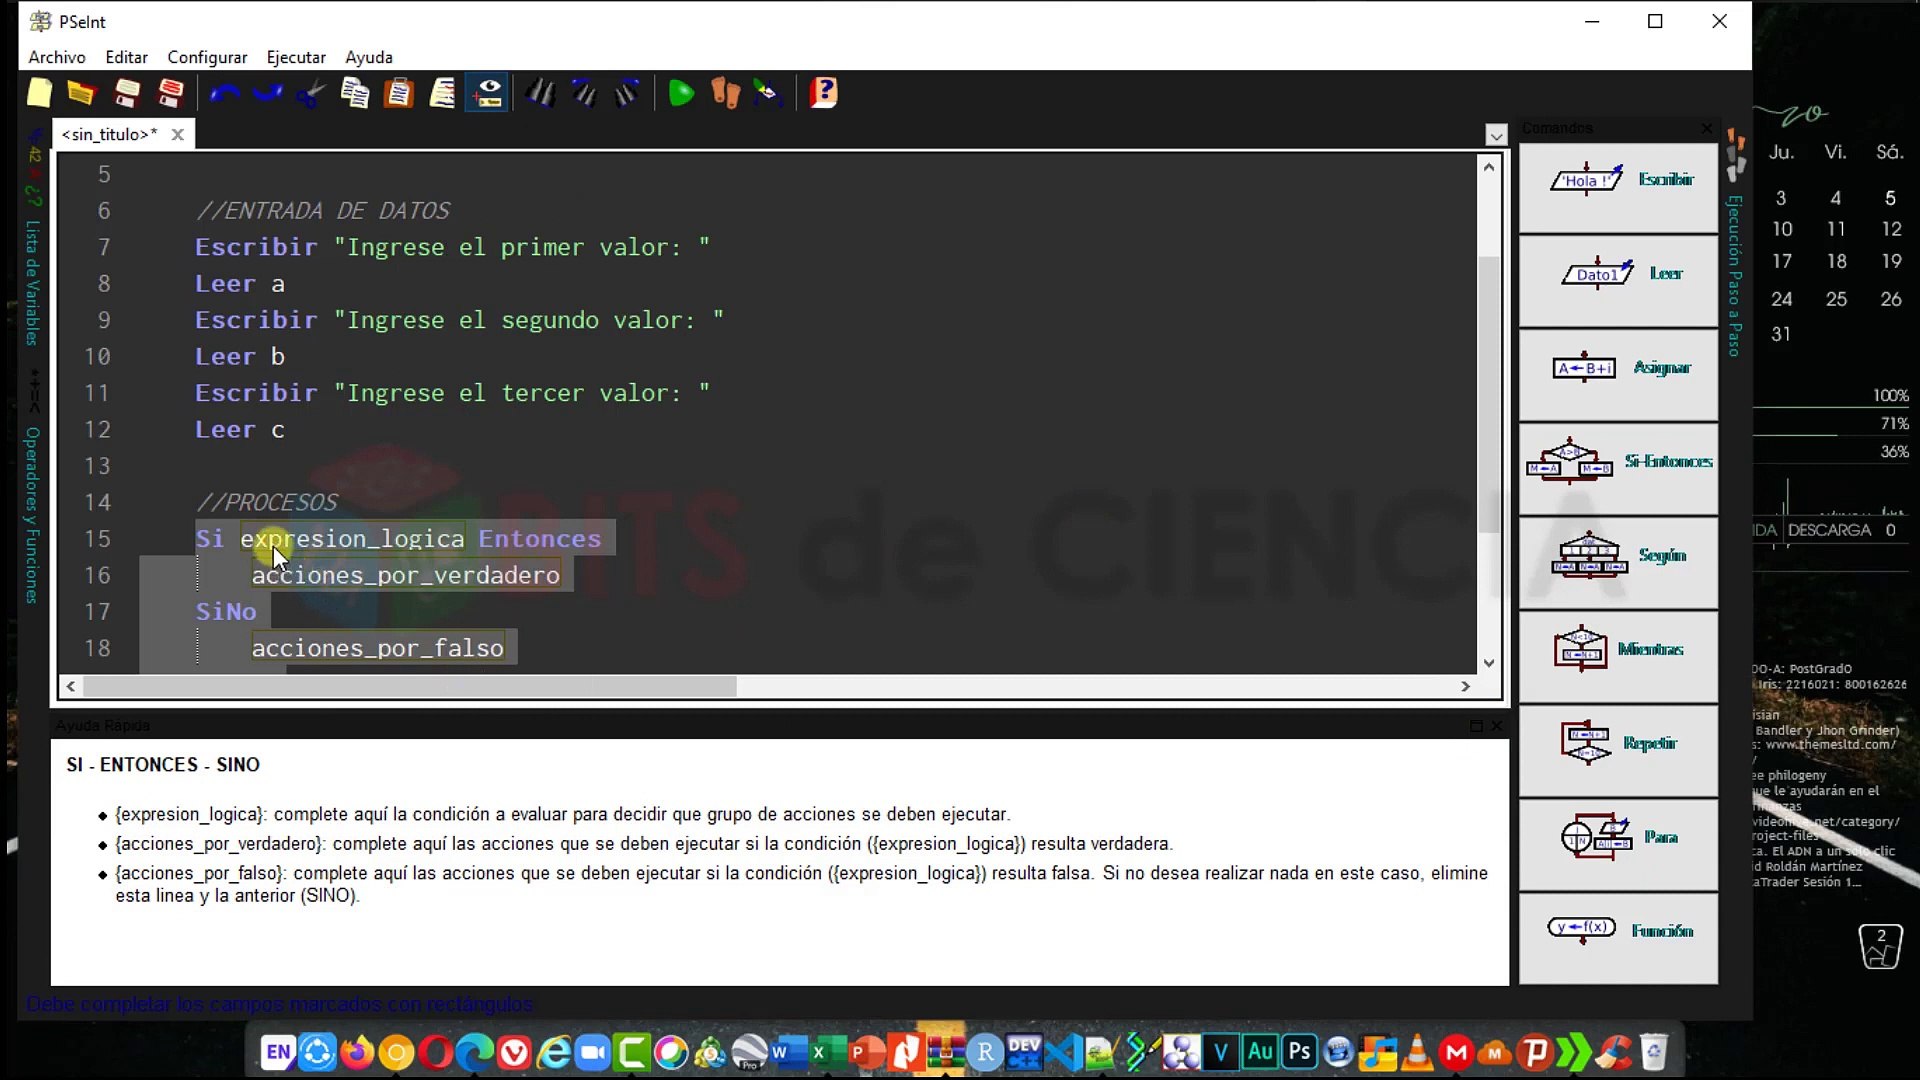The image size is (1920, 1080).
Task: Click the horizontal scrollbar of the editor
Action: [x=410, y=687]
